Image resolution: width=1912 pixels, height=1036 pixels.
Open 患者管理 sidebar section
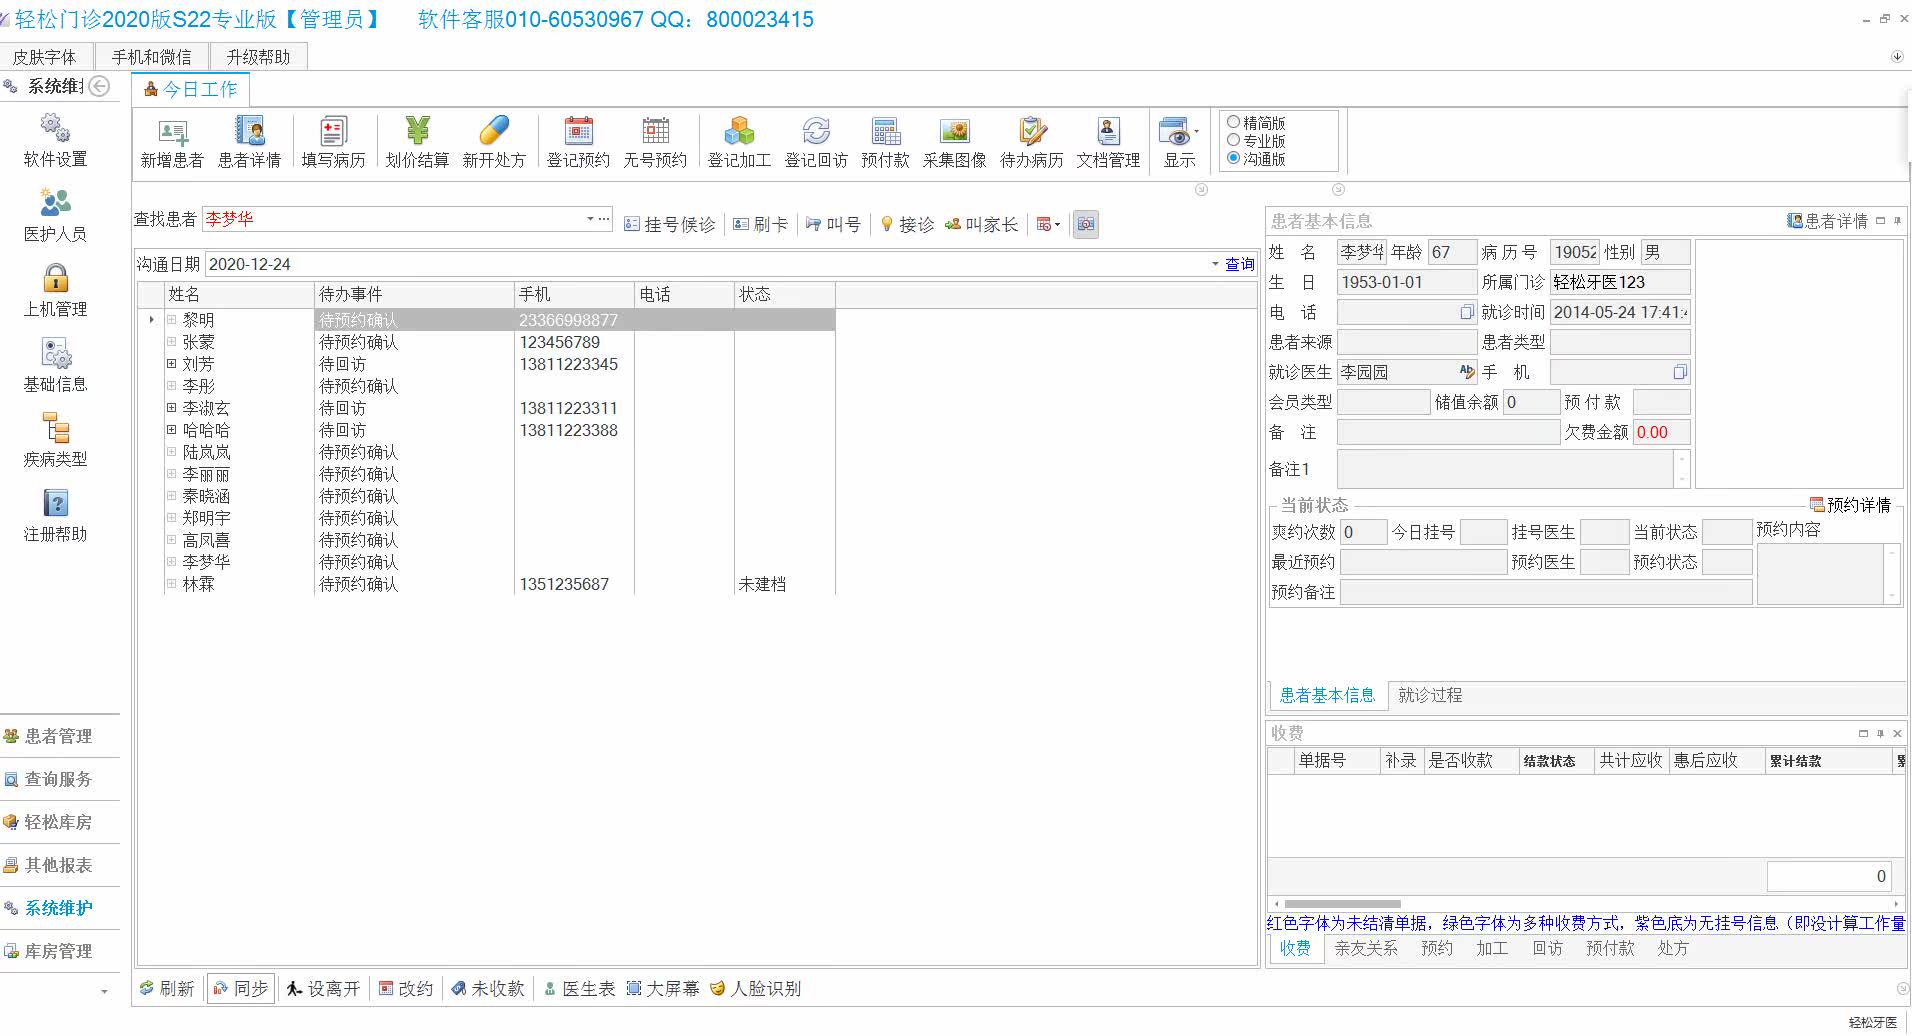click(x=59, y=736)
